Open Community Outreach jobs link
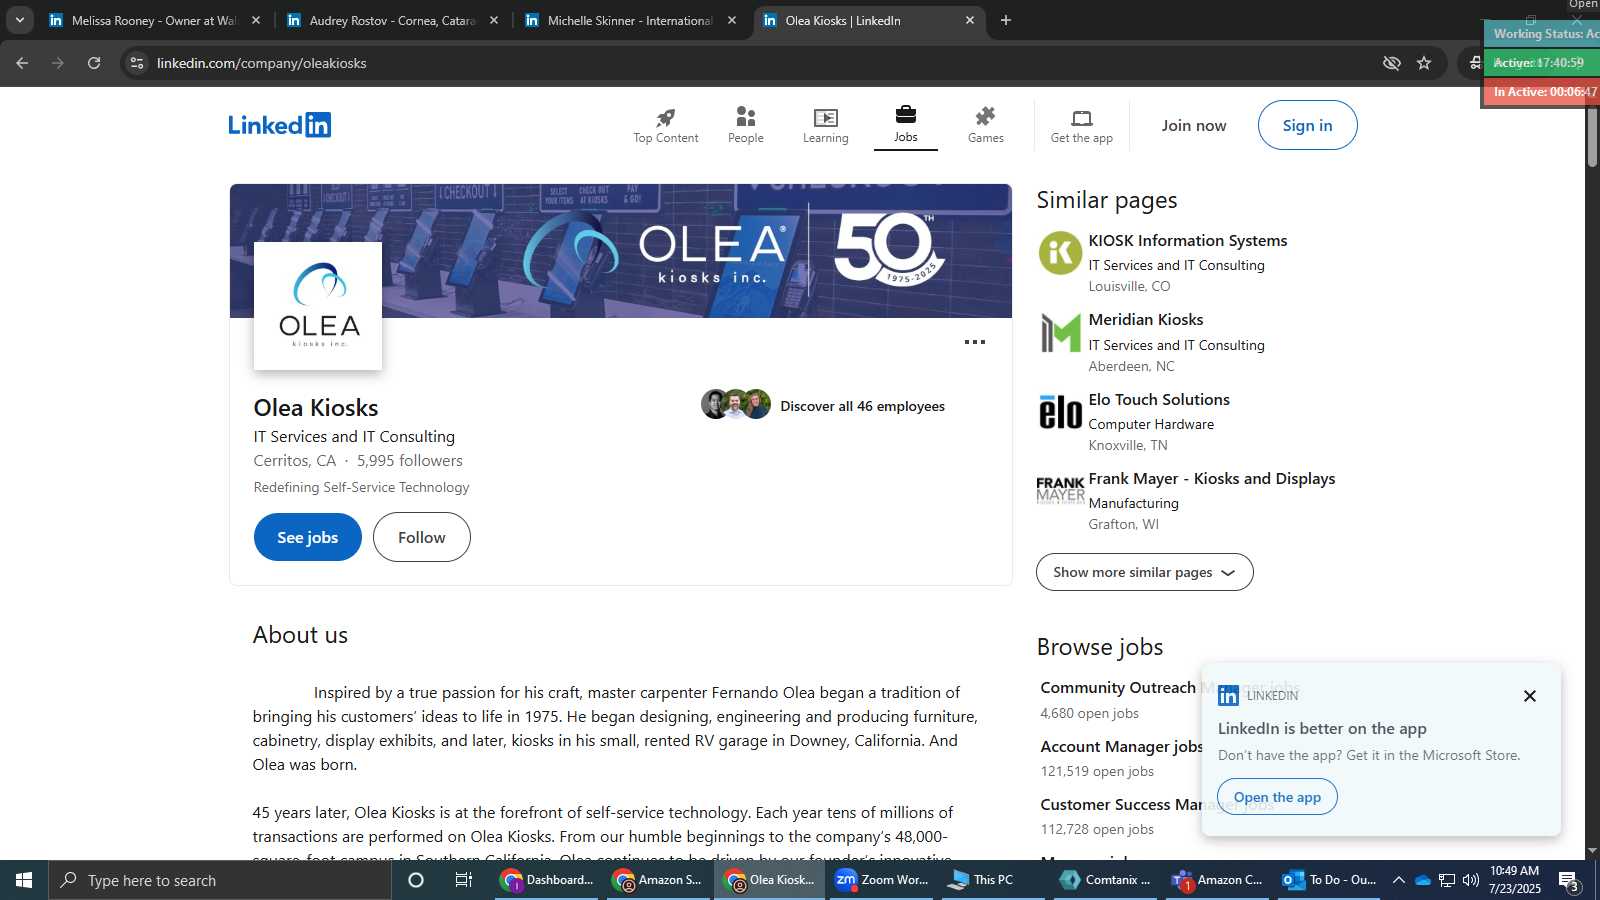The height and width of the screenshot is (900, 1600). (x=1118, y=688)
